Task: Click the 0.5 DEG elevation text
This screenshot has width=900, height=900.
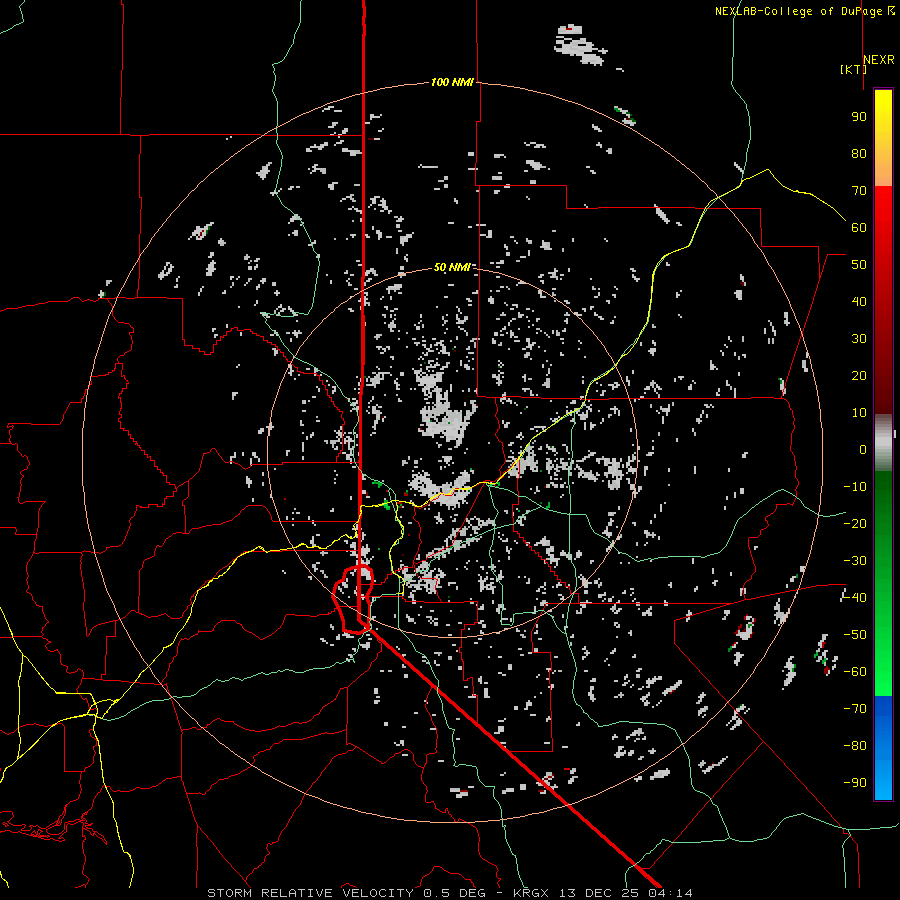Action: point(454,893)
